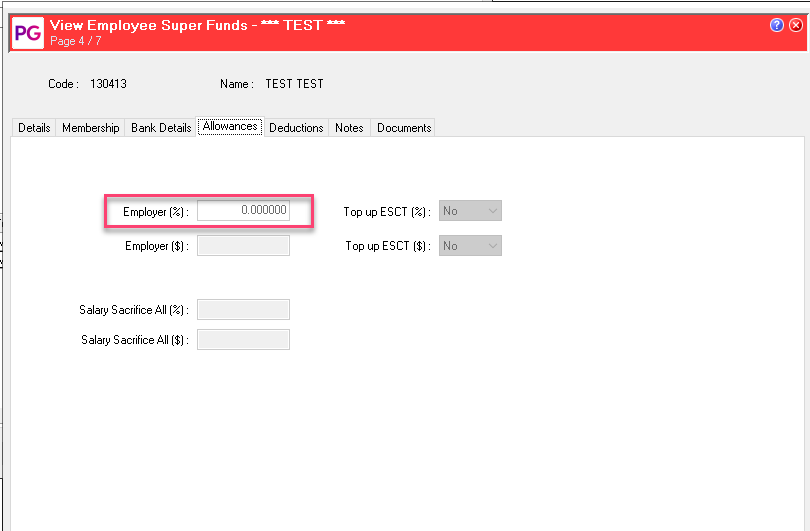Close the View Employee Super Funds window
810x531 pixels.
coord(795,26)
